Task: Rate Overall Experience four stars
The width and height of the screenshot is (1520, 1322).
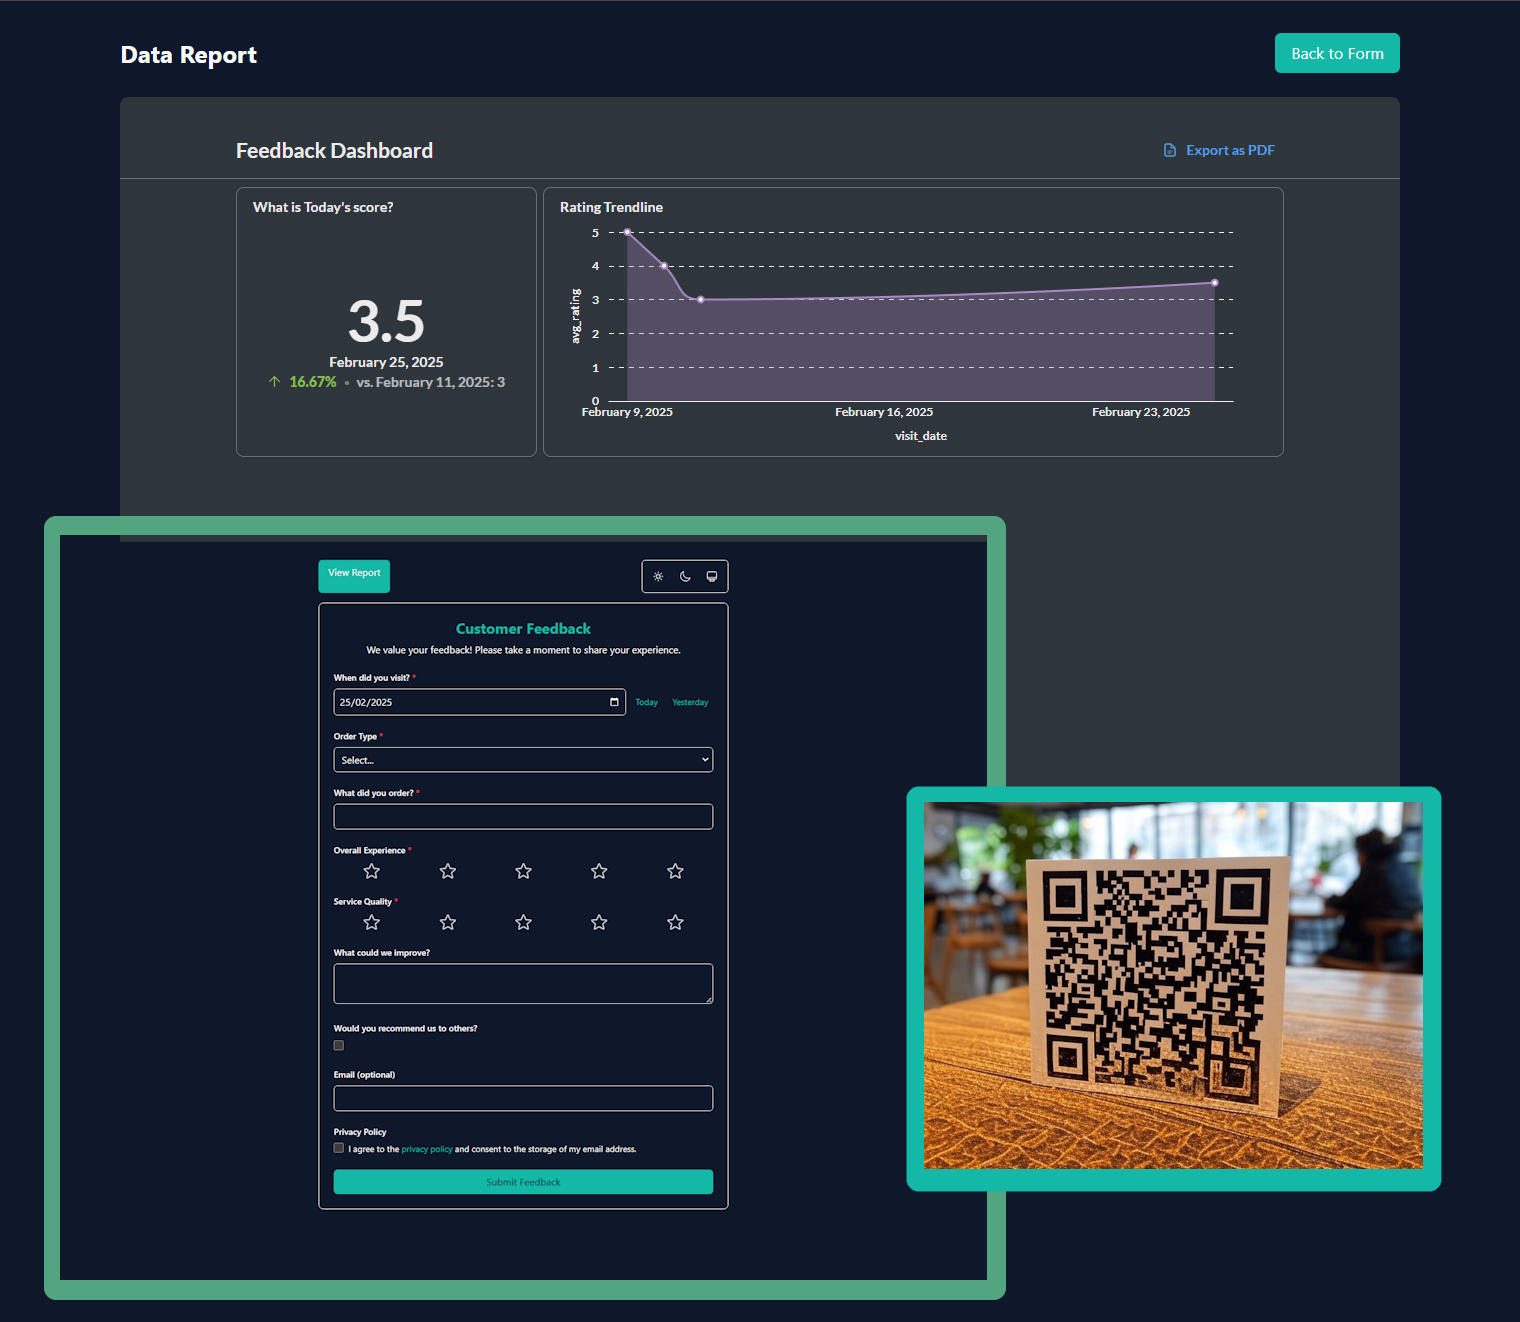Action: [599, 871]
